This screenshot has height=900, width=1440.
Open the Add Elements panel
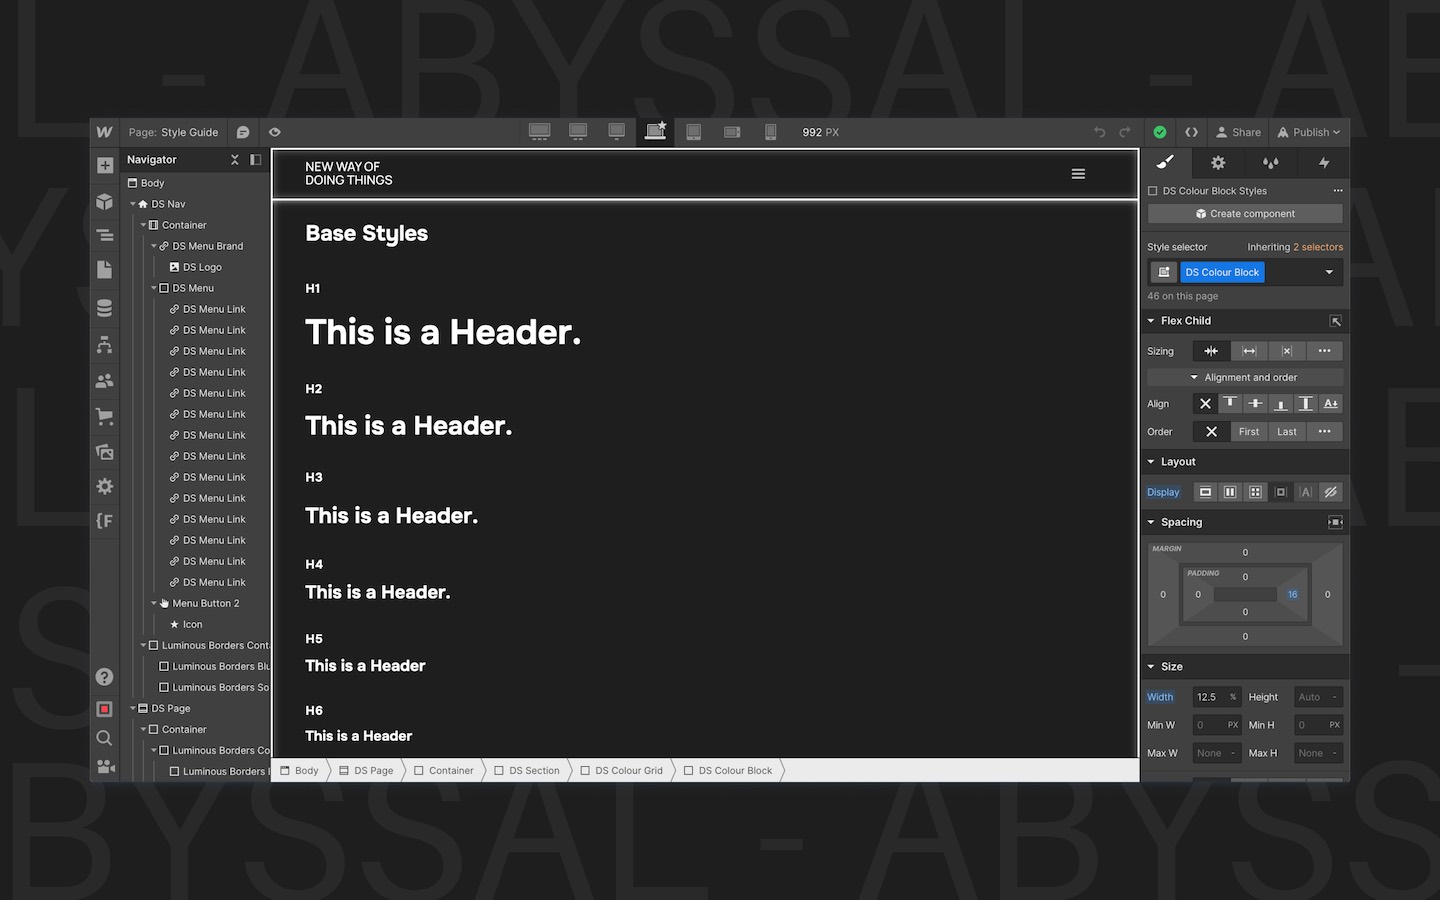[x=104, y=165]
